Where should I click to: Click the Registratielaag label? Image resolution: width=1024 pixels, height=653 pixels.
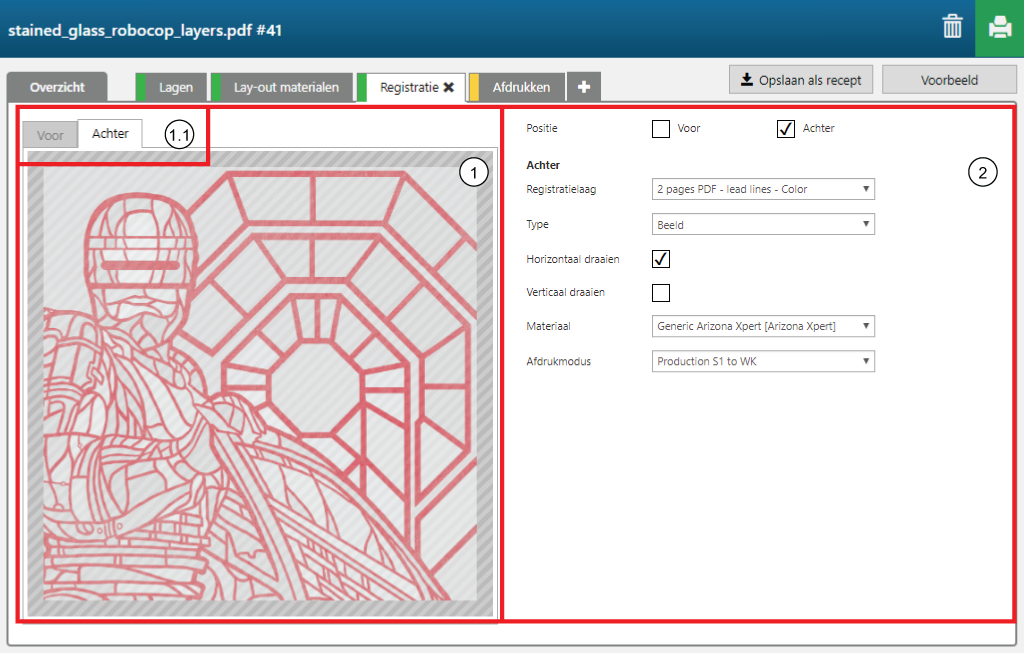click(561, 189)
